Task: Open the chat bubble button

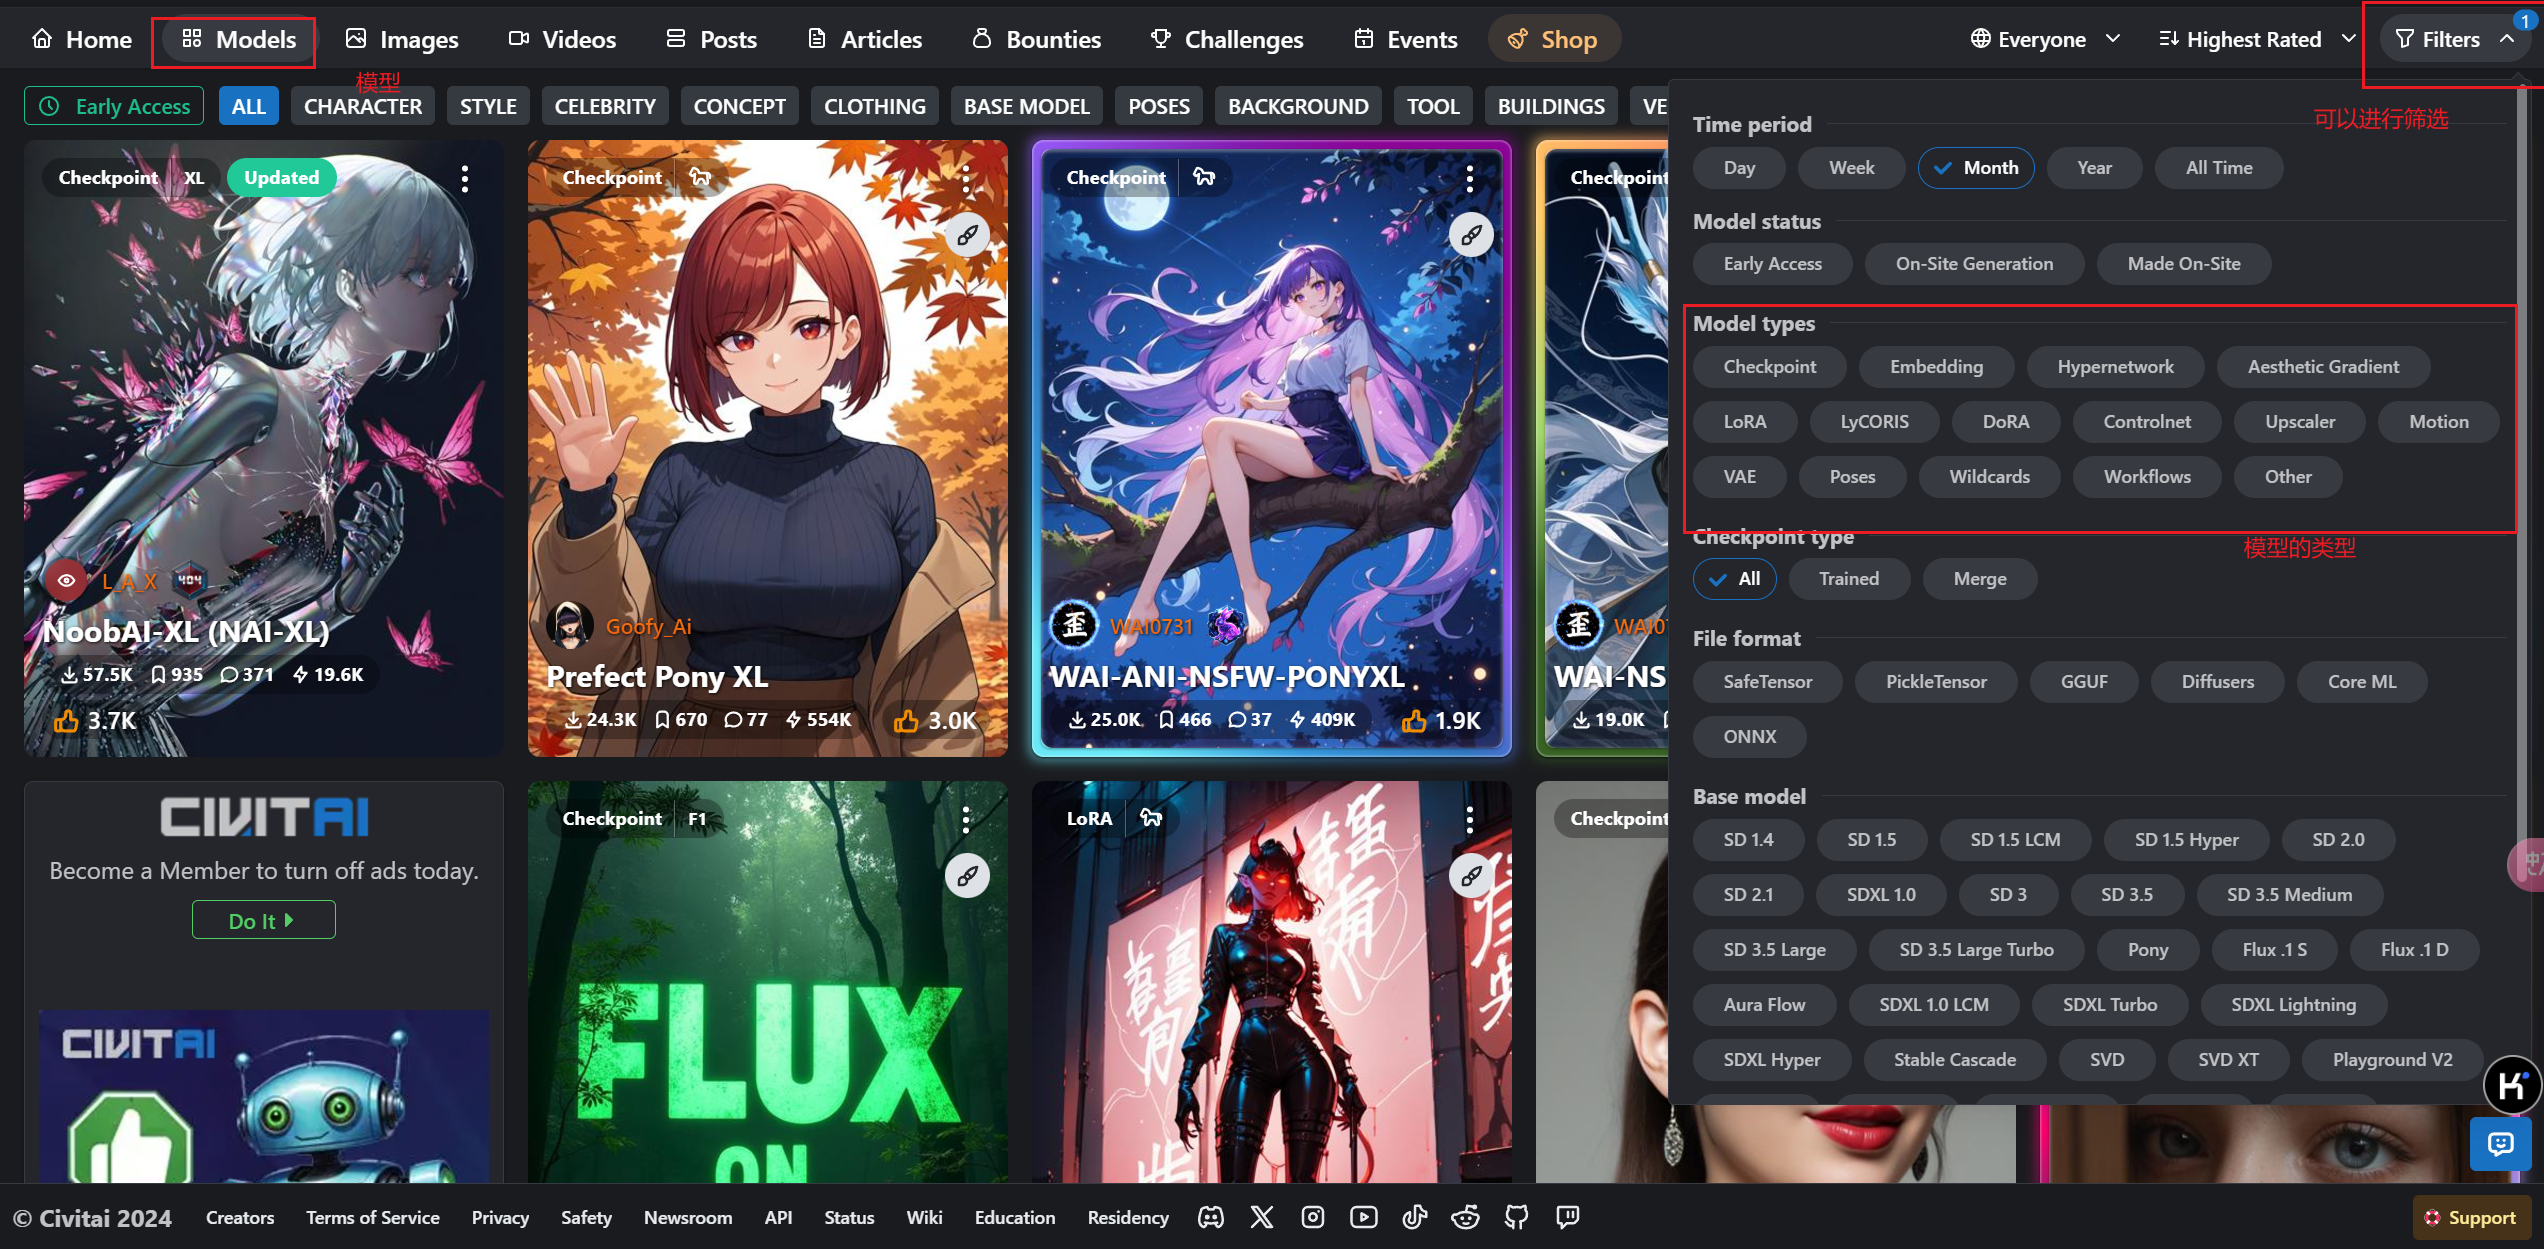Action: point(2500,1143)
